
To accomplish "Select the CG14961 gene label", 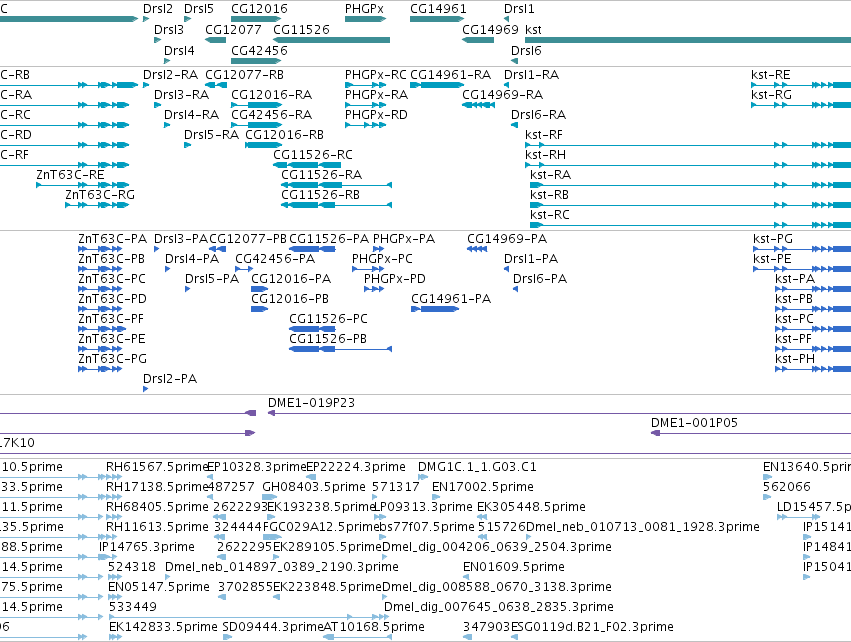I will point(438,9).
